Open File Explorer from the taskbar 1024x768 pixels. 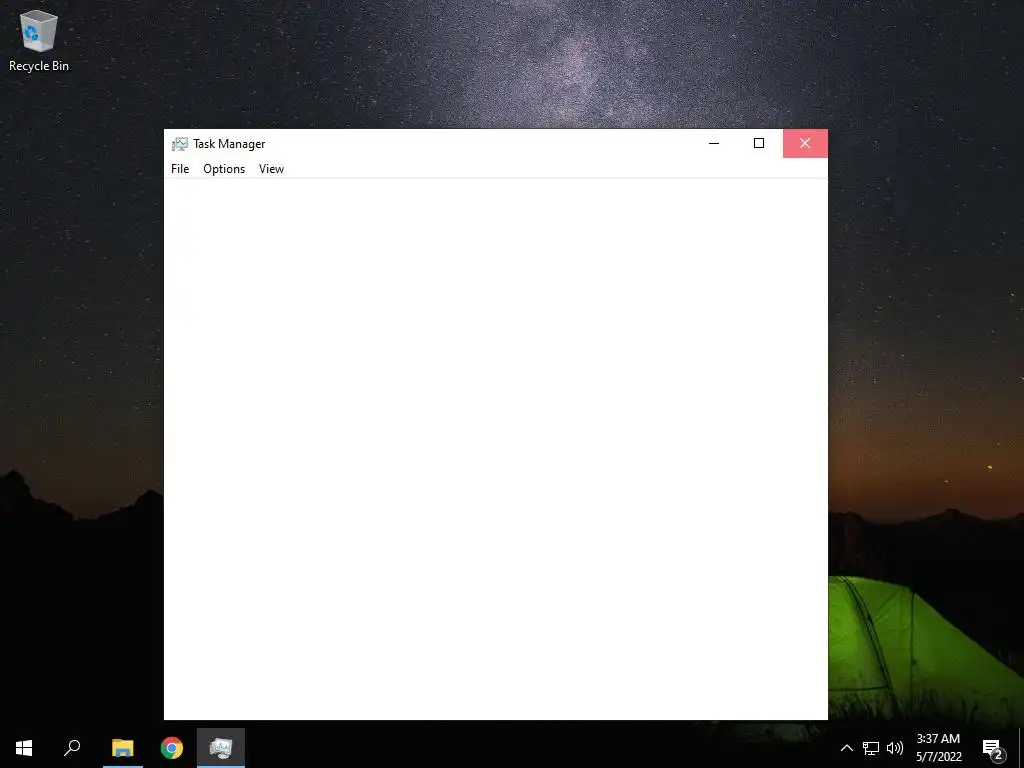click(122, 748)
